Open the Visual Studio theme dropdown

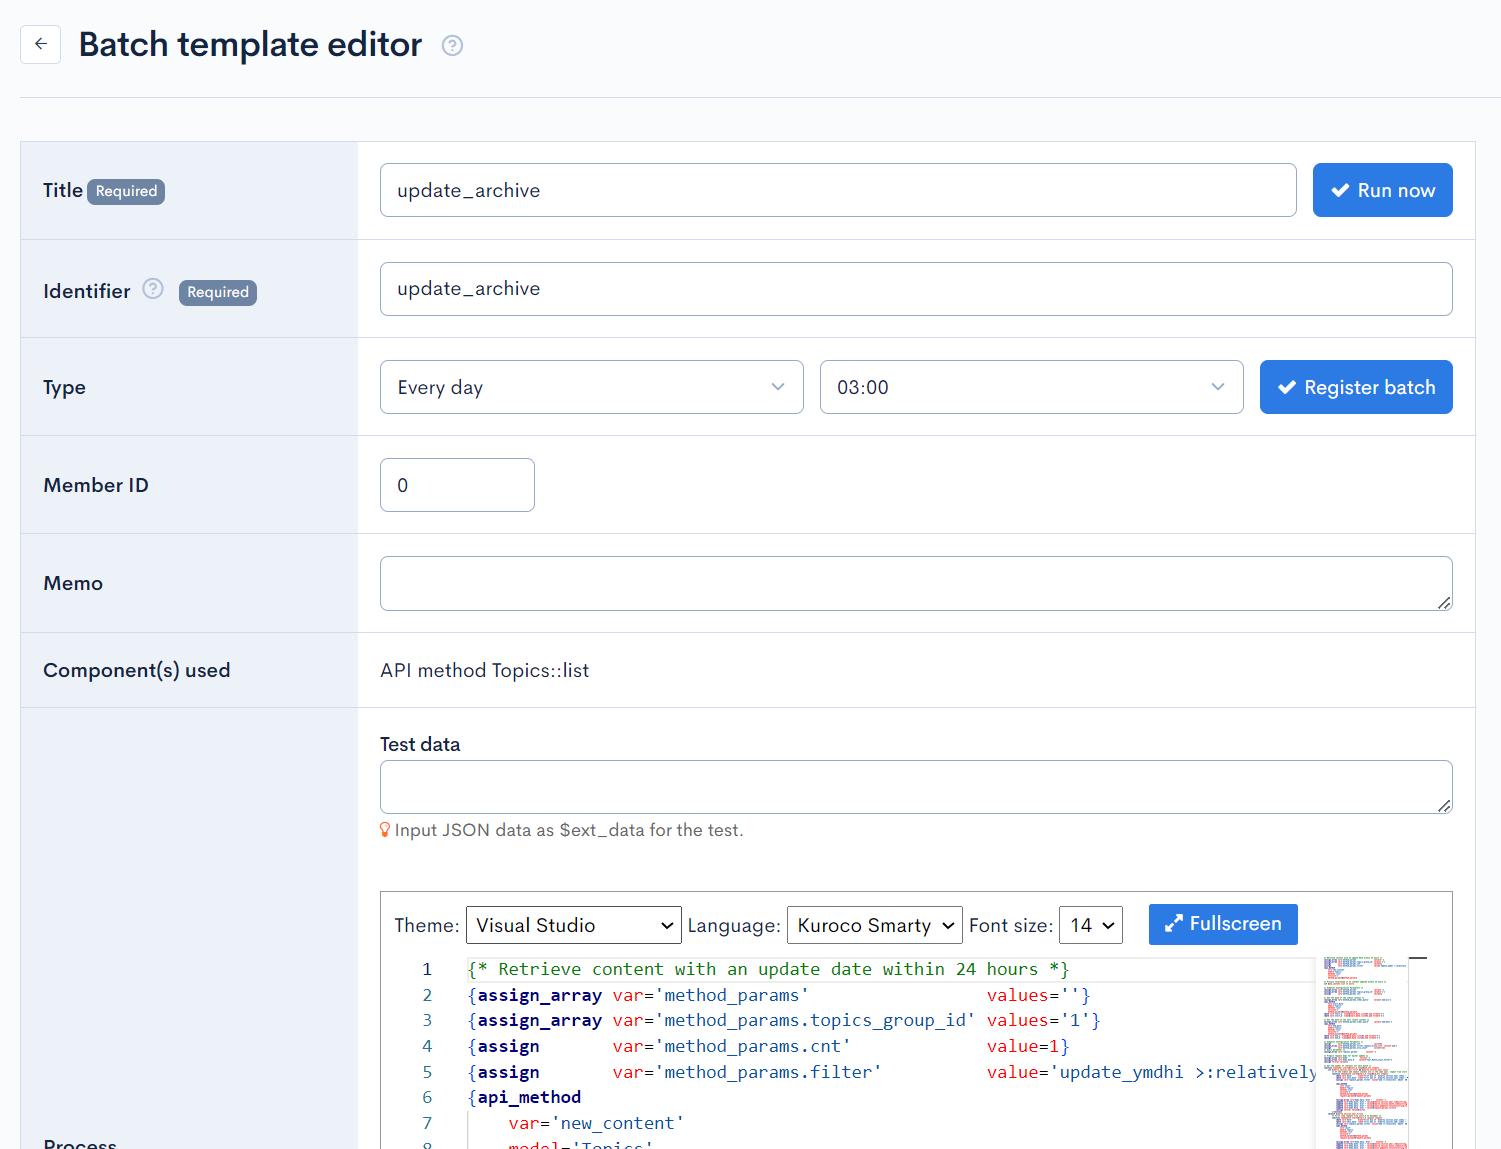pos(572,925)
